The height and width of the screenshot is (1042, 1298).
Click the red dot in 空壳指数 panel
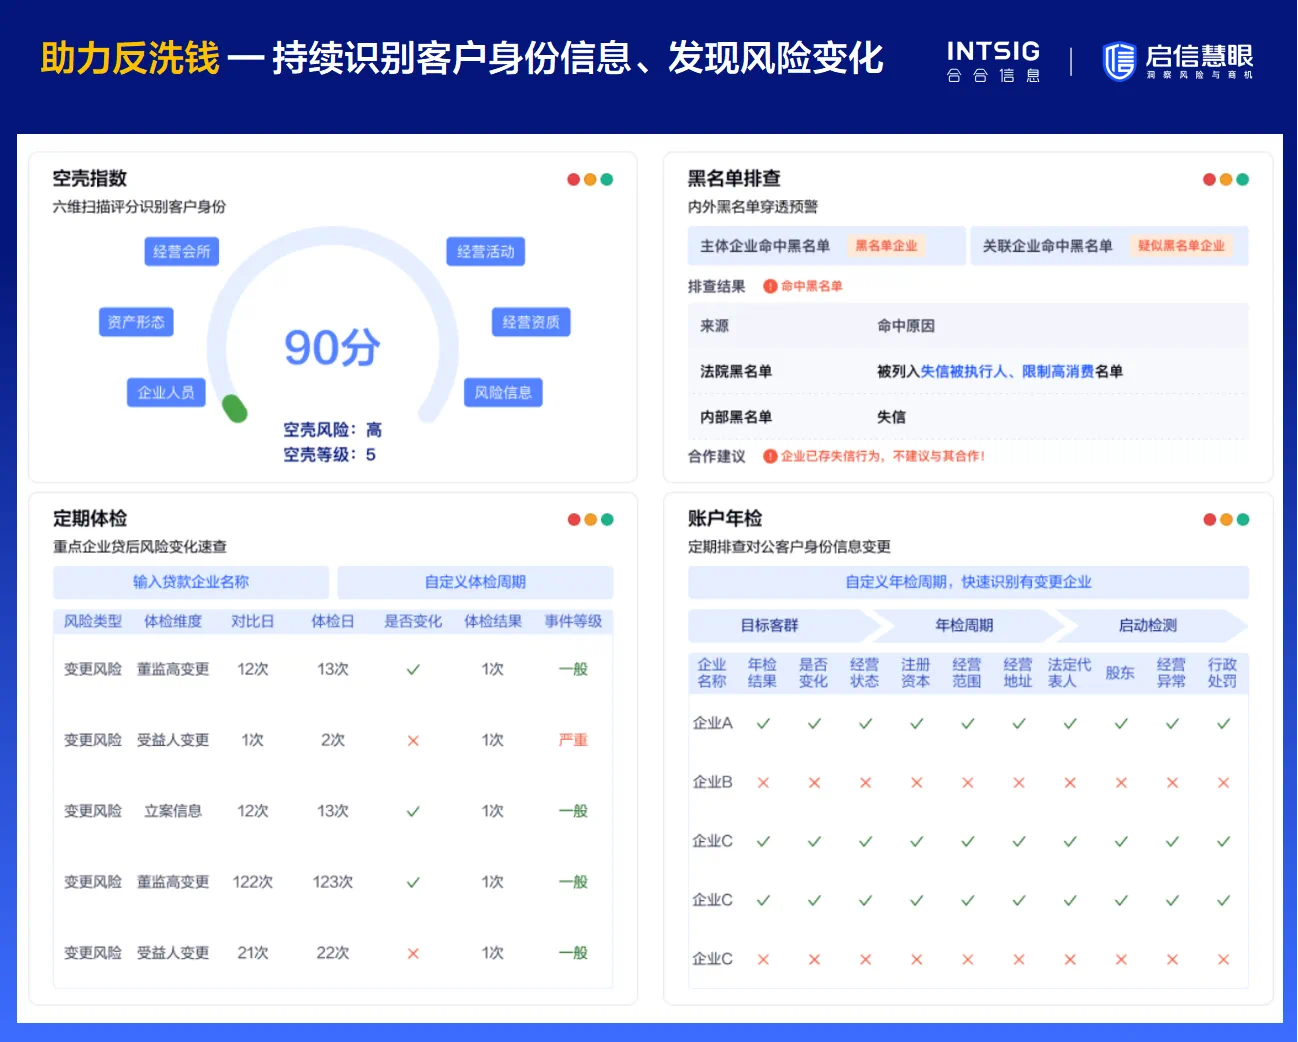[573, 180]
